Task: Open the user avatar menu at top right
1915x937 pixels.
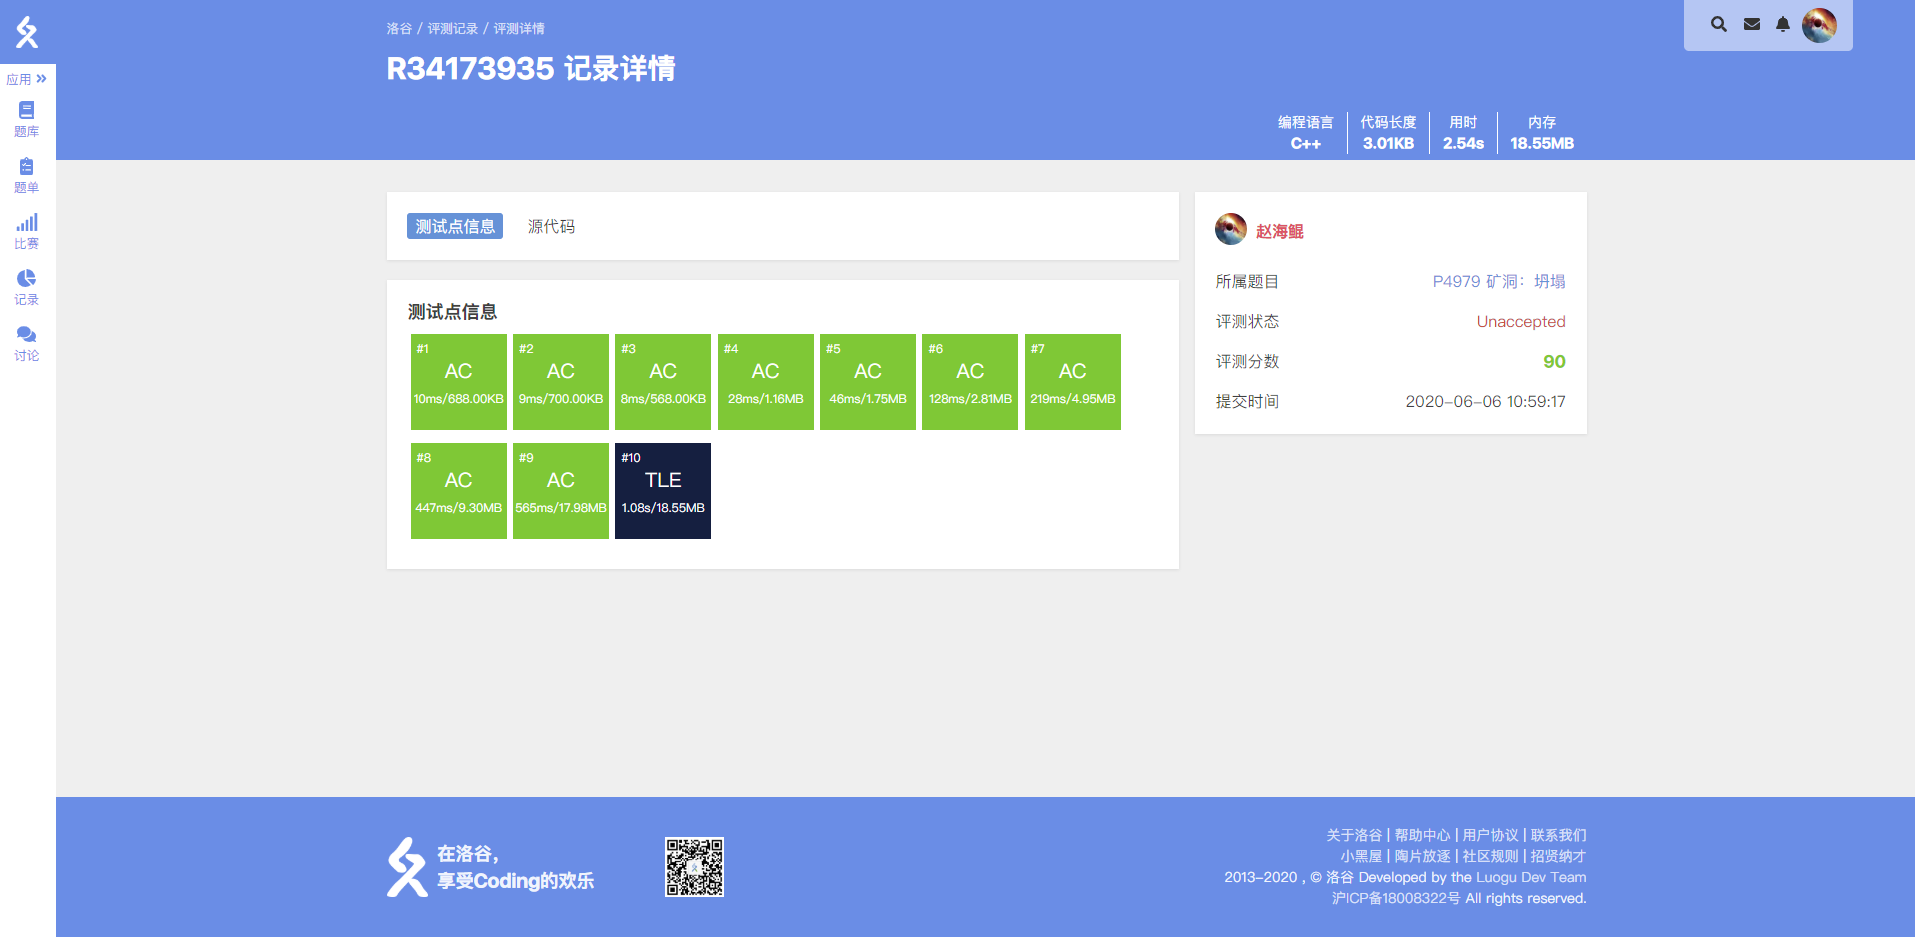Action: coord(1819,25)
